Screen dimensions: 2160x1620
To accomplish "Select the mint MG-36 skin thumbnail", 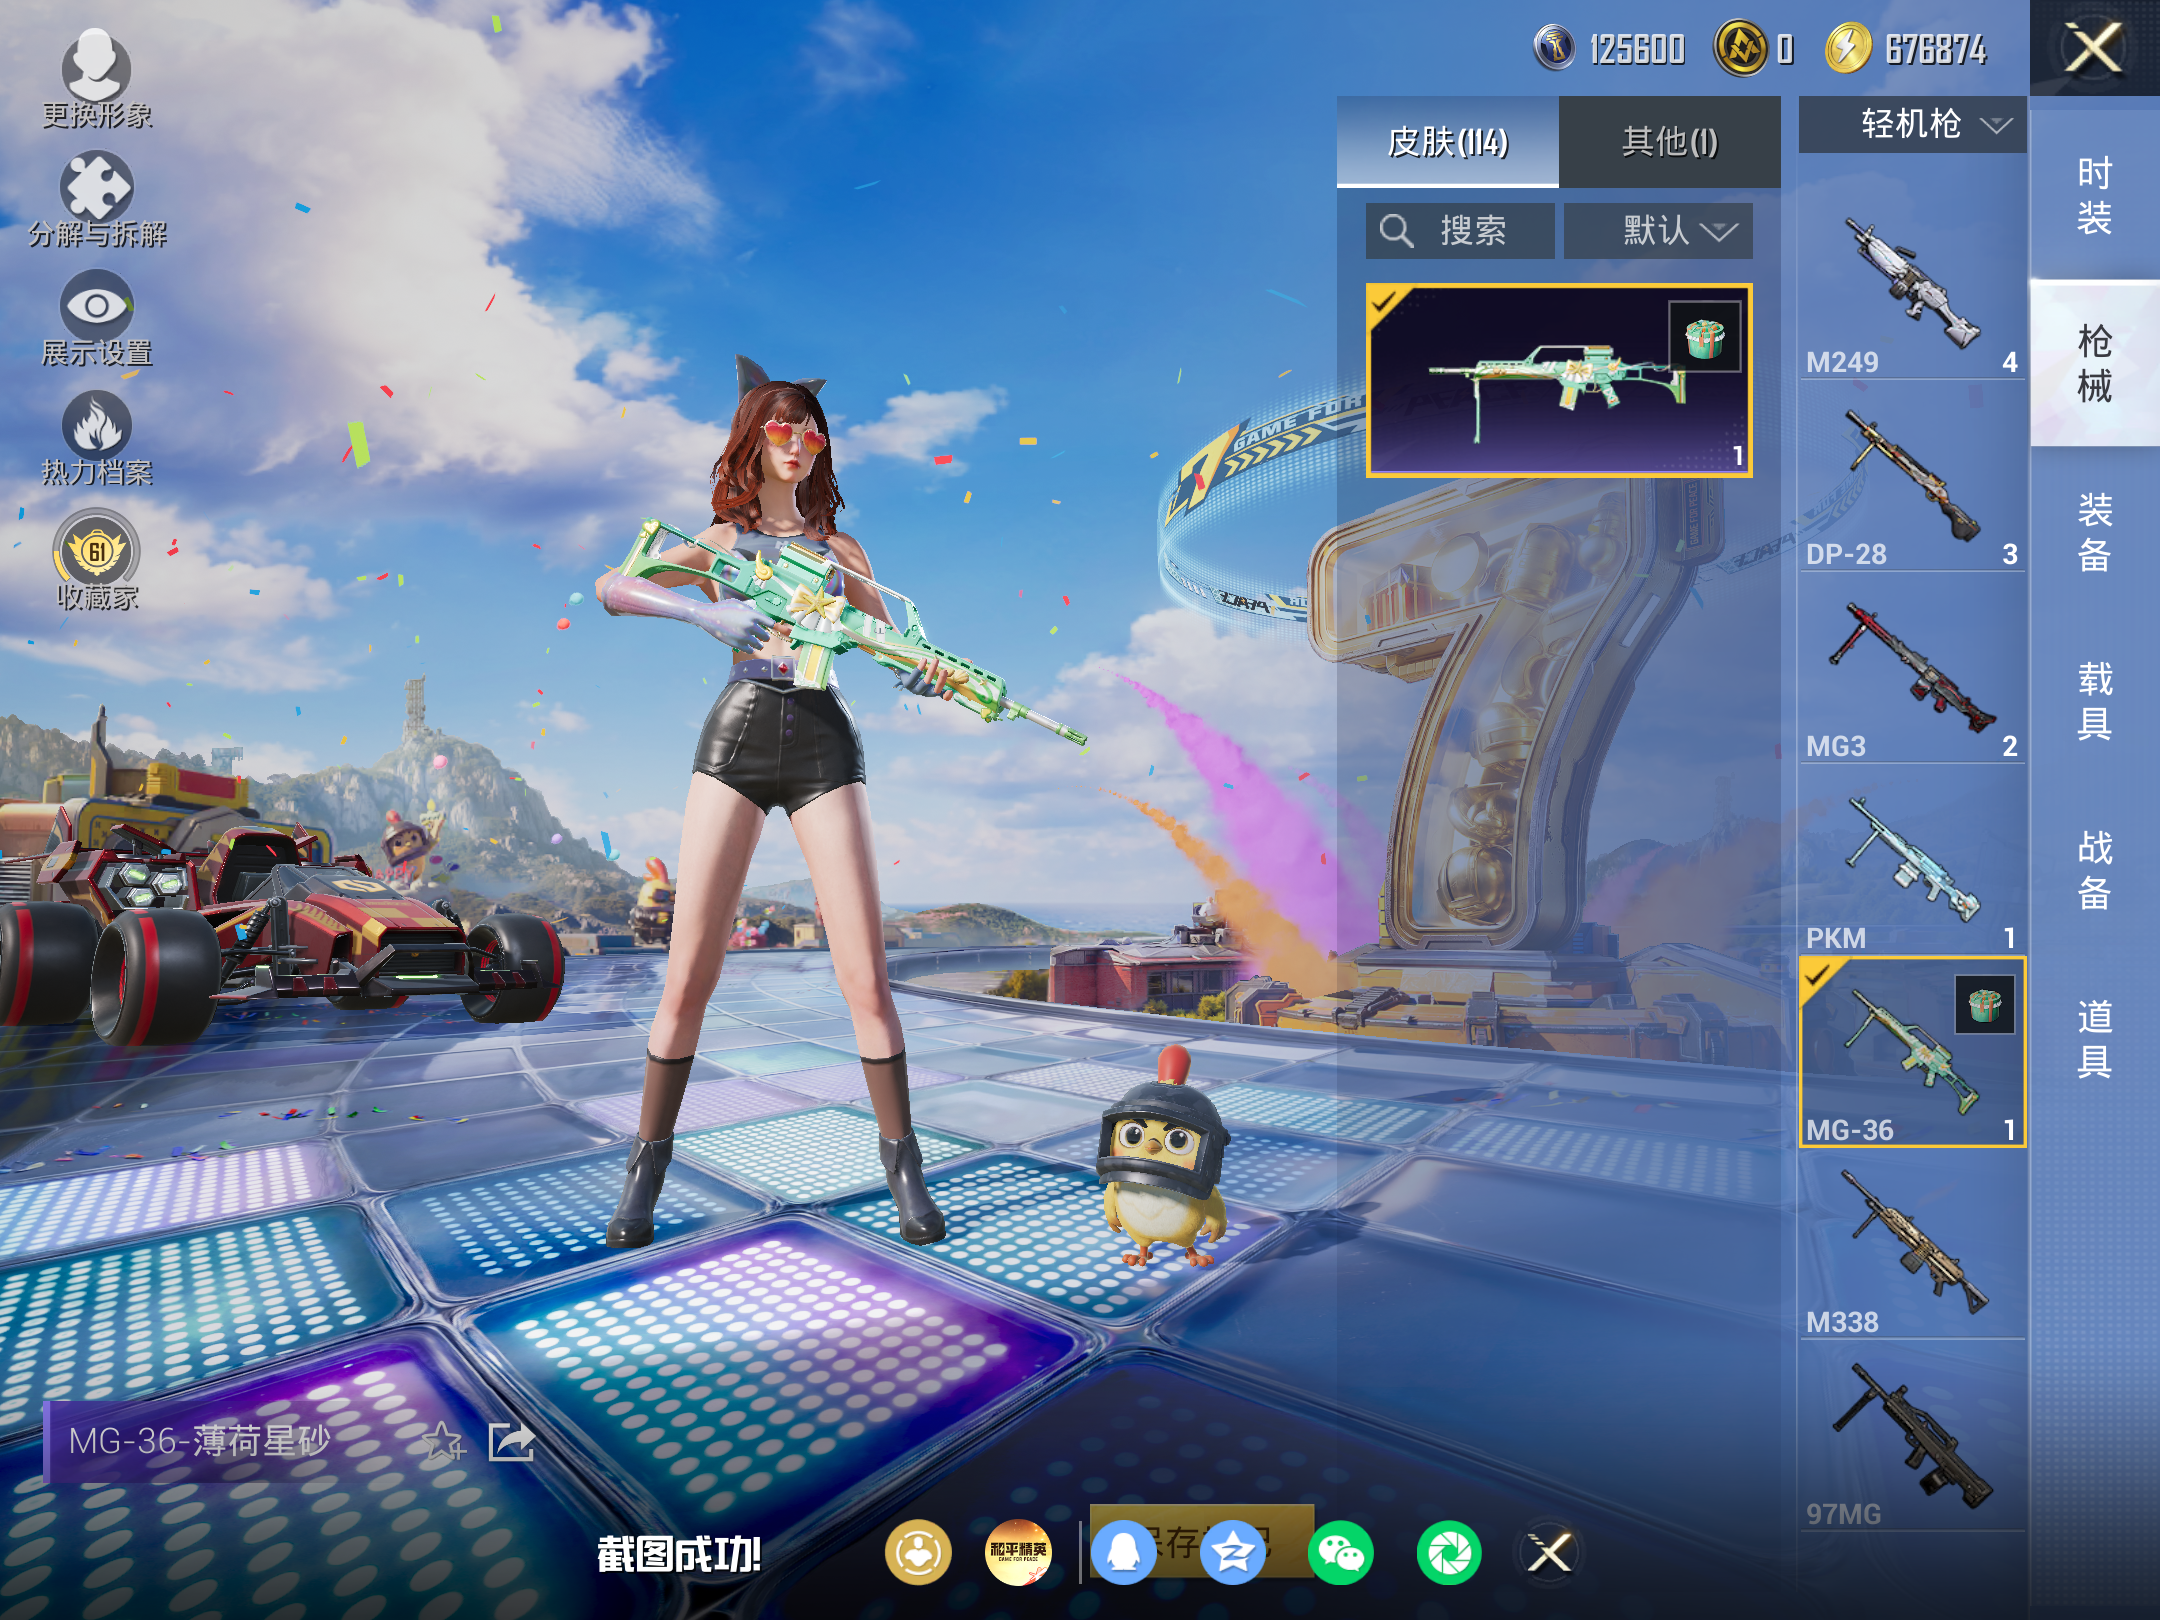I will pyautogui.click(x=1559, y=380).
